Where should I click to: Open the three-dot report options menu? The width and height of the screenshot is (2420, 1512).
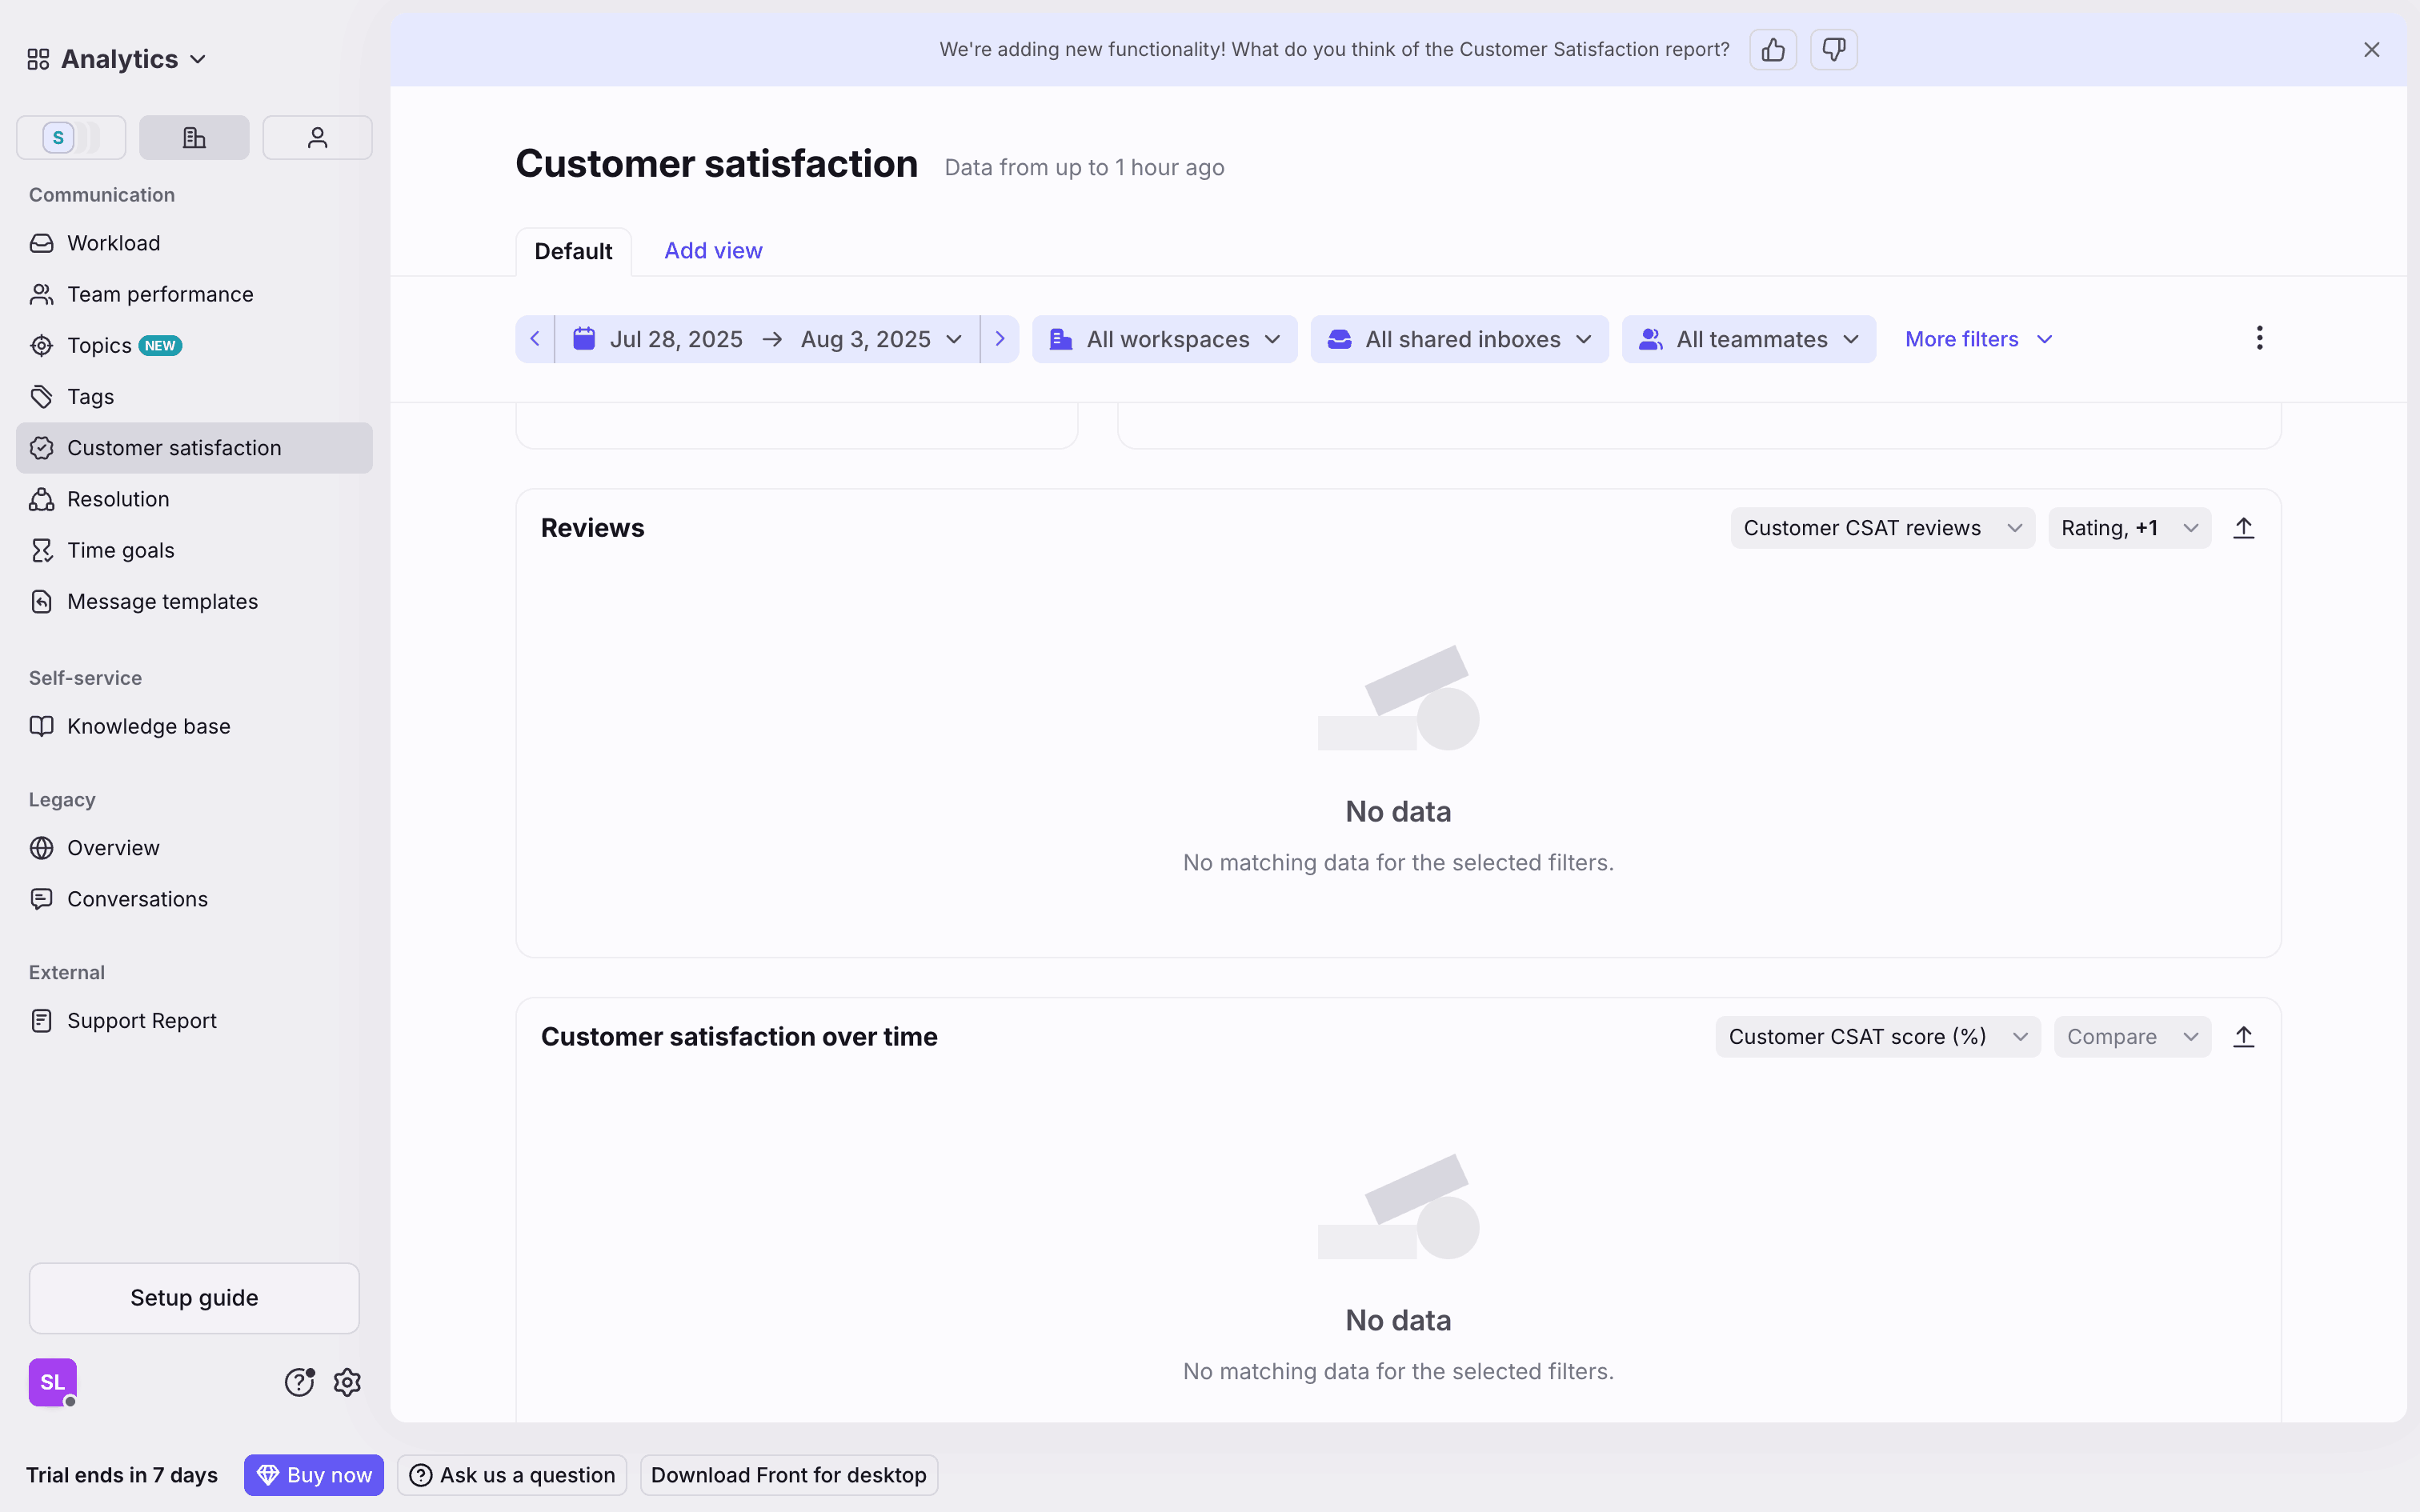[2259, 338]
